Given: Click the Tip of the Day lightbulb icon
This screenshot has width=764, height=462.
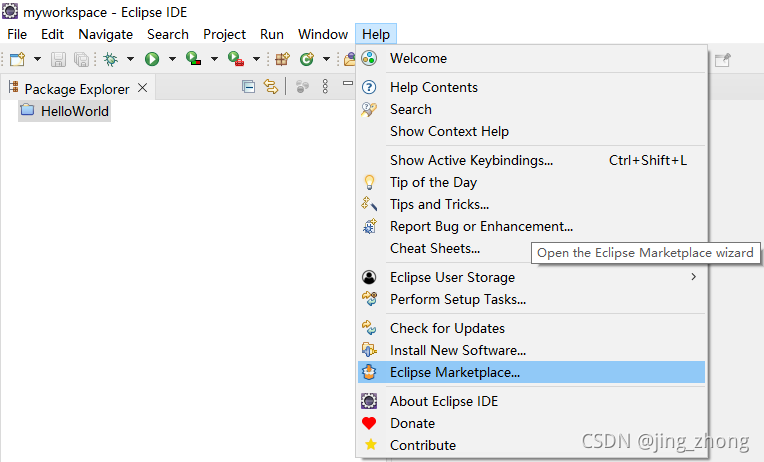Looking at the screenshot, I should tap(369, 182).
